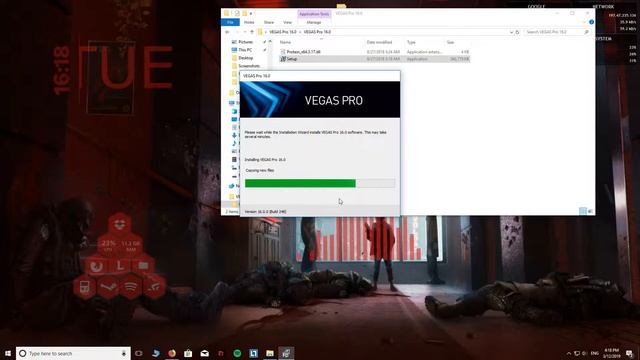
Task: Open Microsoft Edge from taskbar
Action: point(156,353)
